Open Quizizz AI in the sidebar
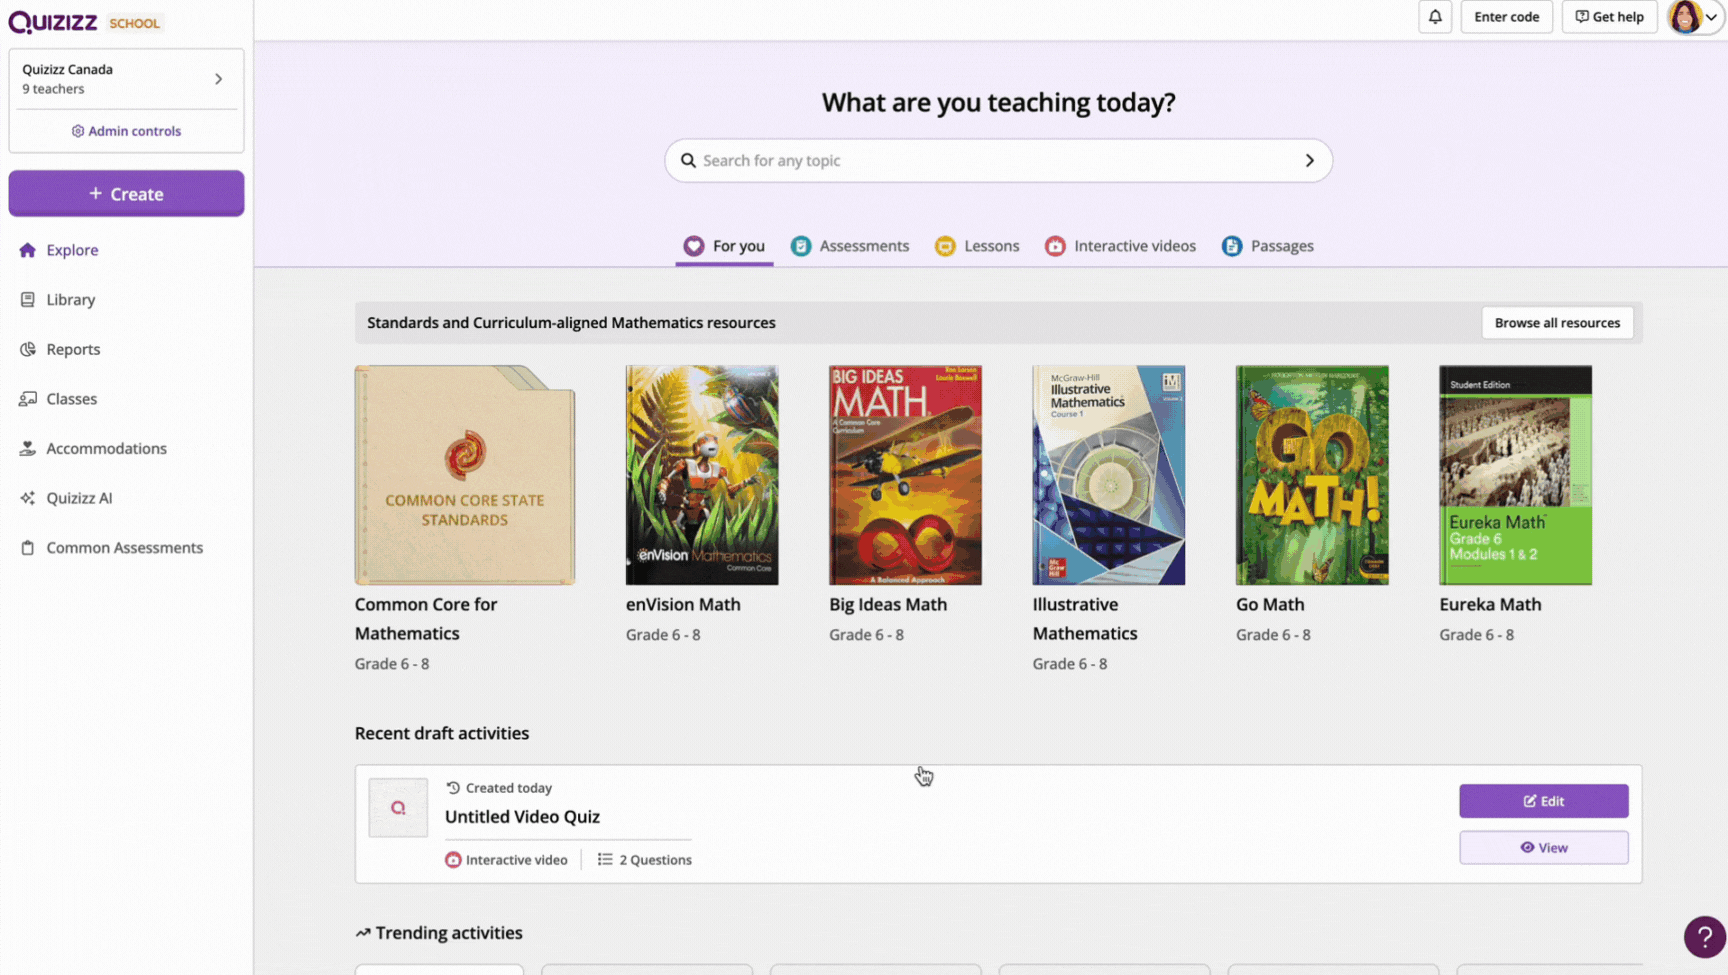This screenshot has width=1728, height=975. coord(79,498)
